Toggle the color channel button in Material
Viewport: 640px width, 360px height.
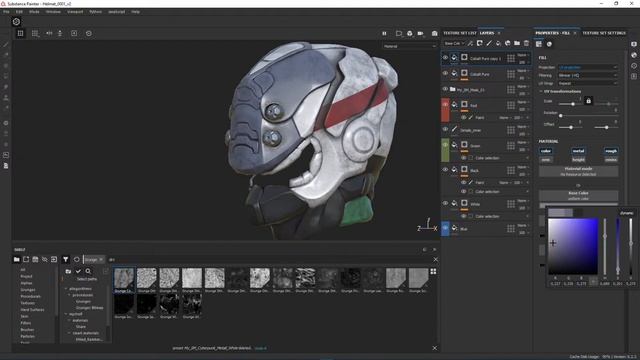pos(546,151)
